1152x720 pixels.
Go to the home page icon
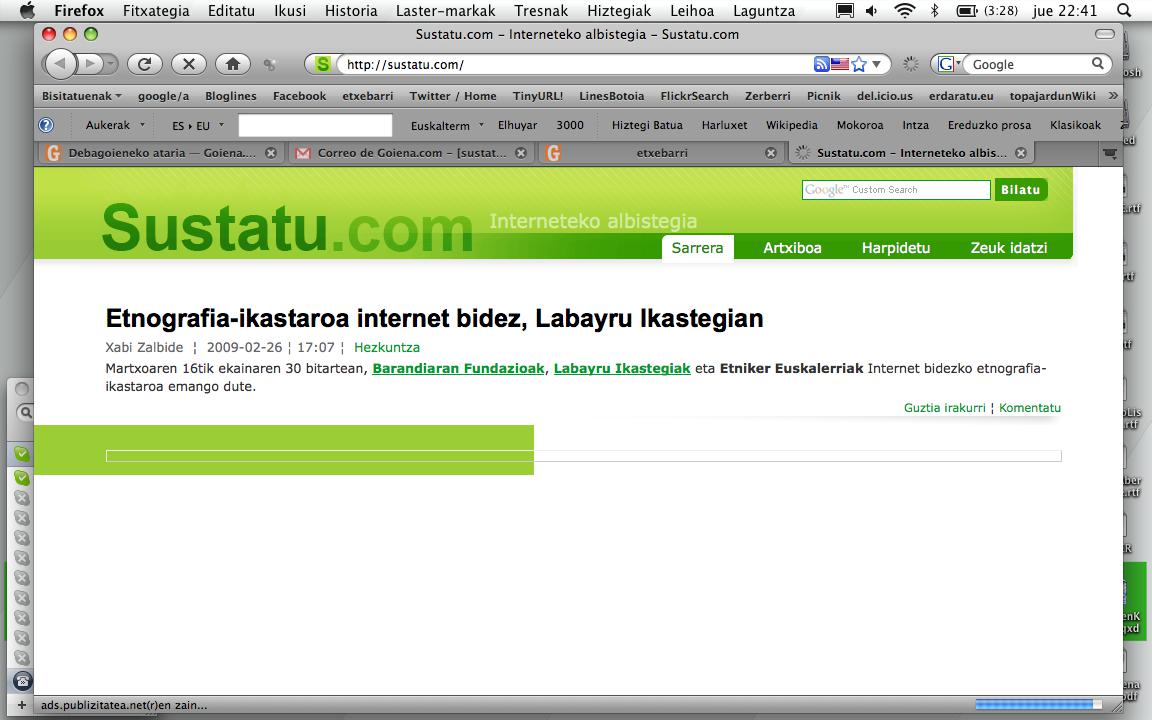click(233, 64)
